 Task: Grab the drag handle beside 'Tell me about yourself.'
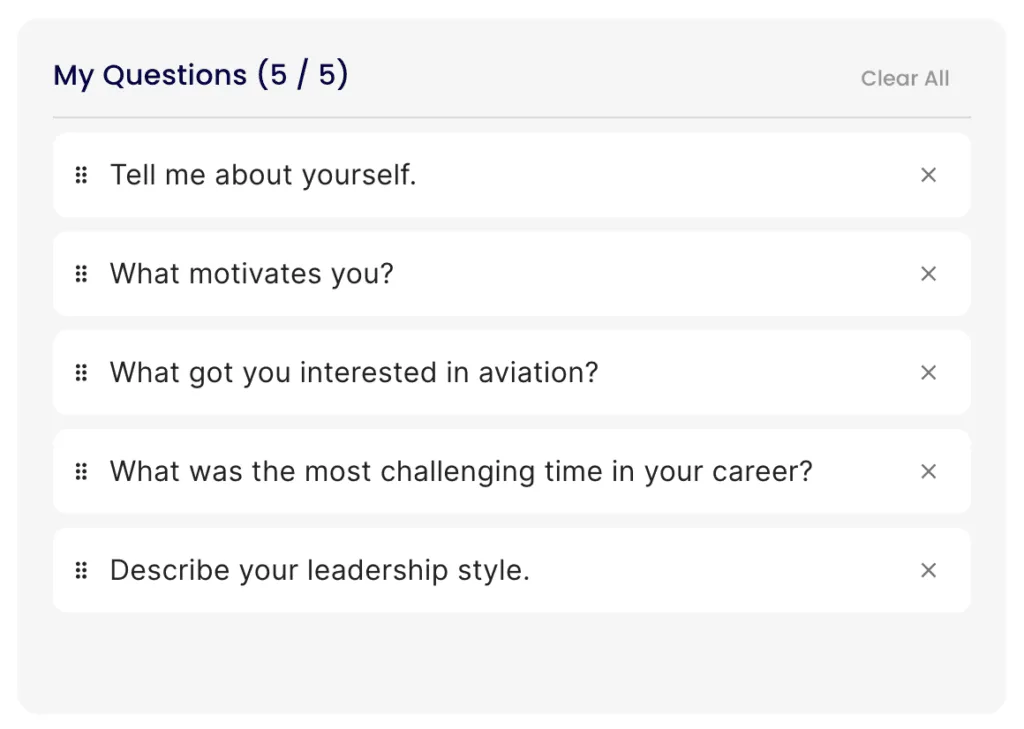click(81, 175)
